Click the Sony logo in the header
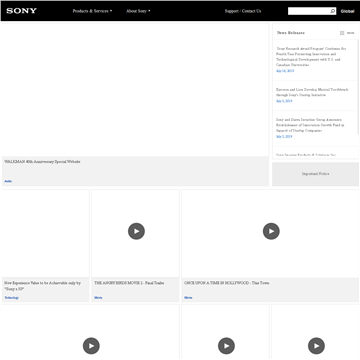The width and height of the screenshot is (360, 360). click(x=21, y=11)
